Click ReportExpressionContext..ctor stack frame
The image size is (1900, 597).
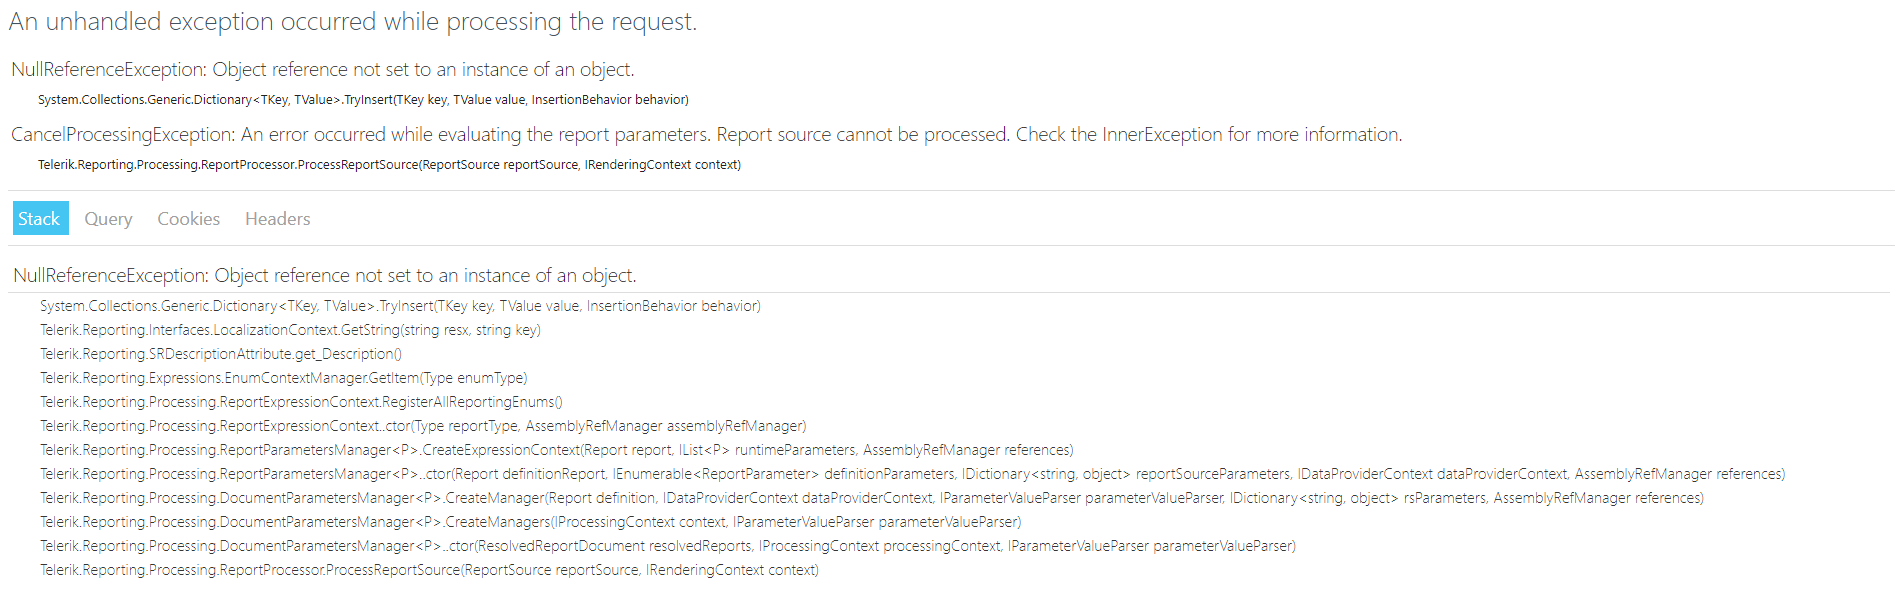click(423, 426)
